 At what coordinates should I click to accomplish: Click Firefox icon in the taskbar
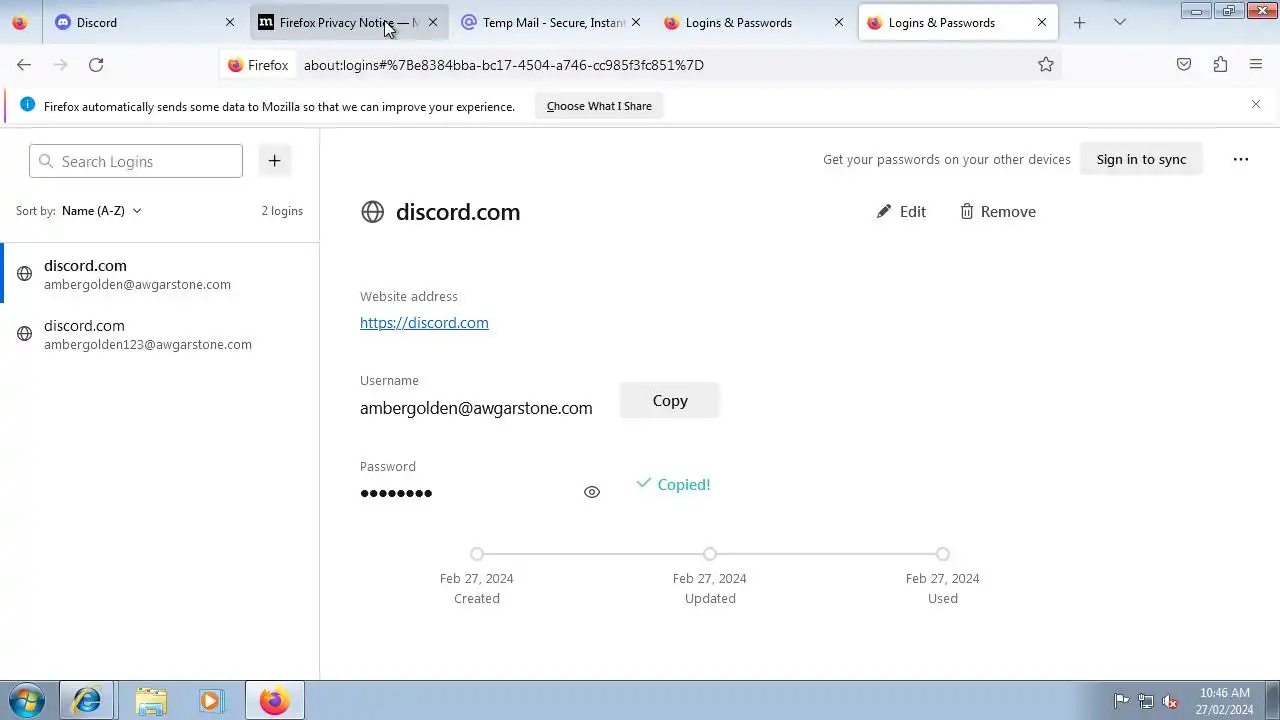tap(274, 700)
